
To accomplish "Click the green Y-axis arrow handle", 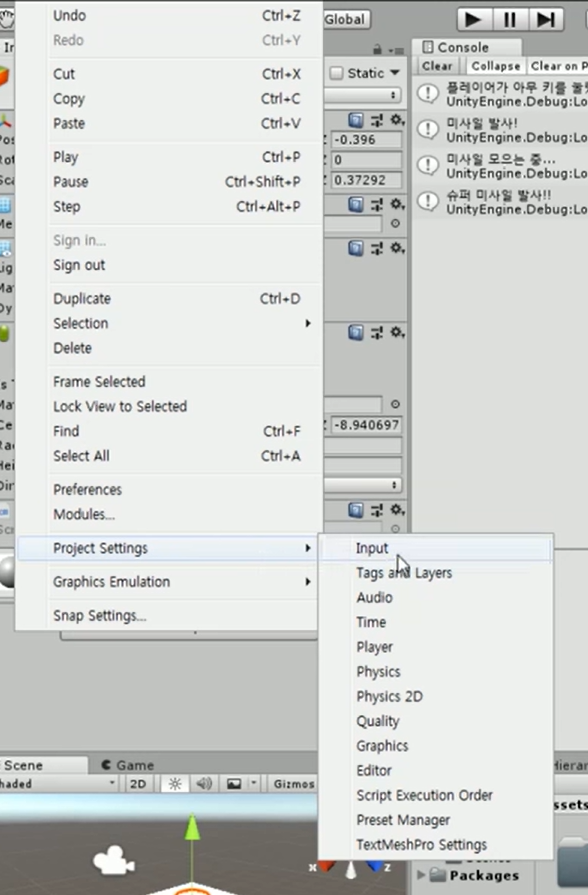I will (x=192, y=827).
